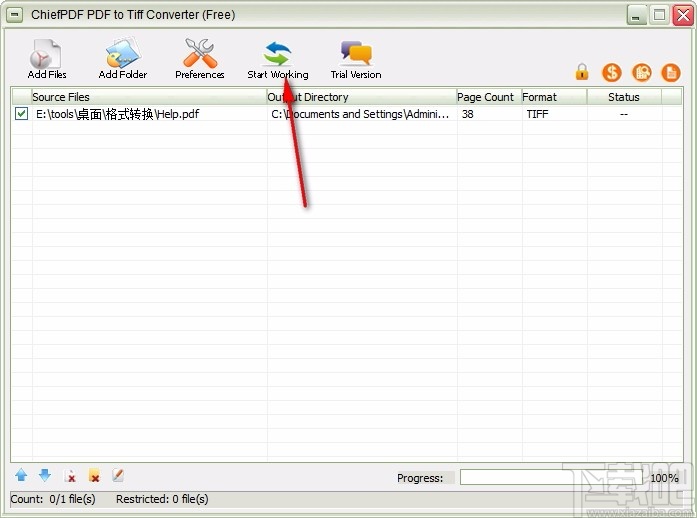Maximize the ChiefPDF window

click(x=660, y=15)
